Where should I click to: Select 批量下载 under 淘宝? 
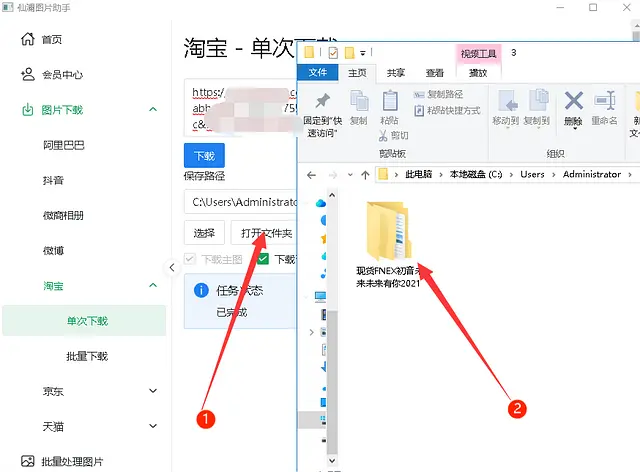(87, 356)
